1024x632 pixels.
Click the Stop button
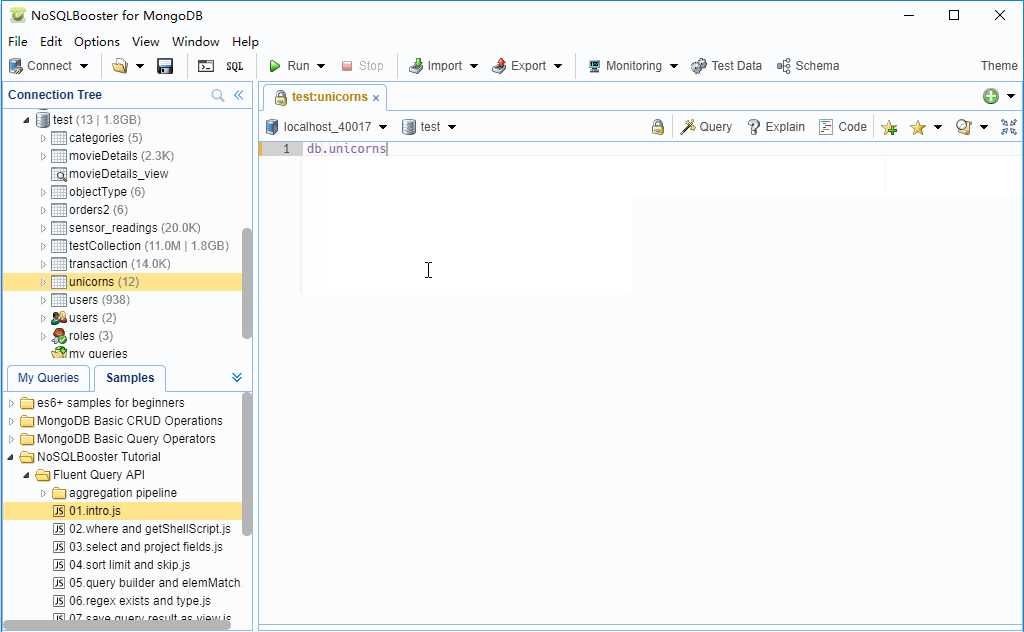pos(362,66)
